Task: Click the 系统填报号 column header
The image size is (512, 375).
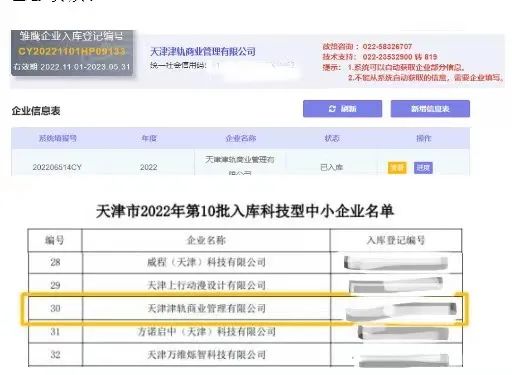Action: pos(58,138)
